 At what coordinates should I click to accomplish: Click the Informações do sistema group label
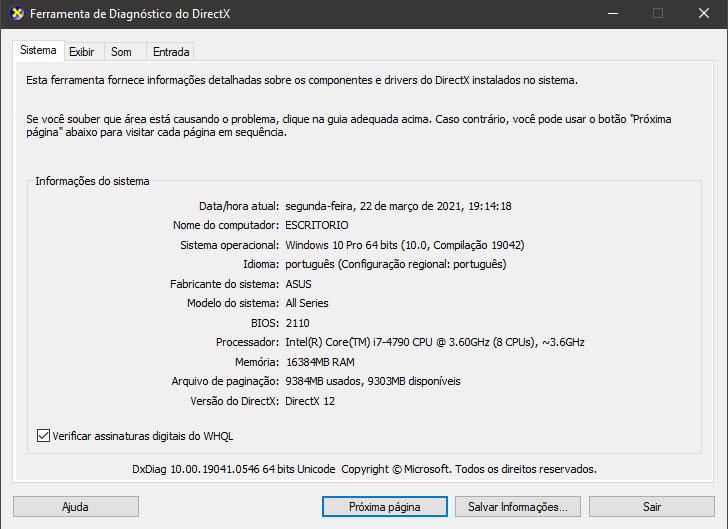click(92, 181)
